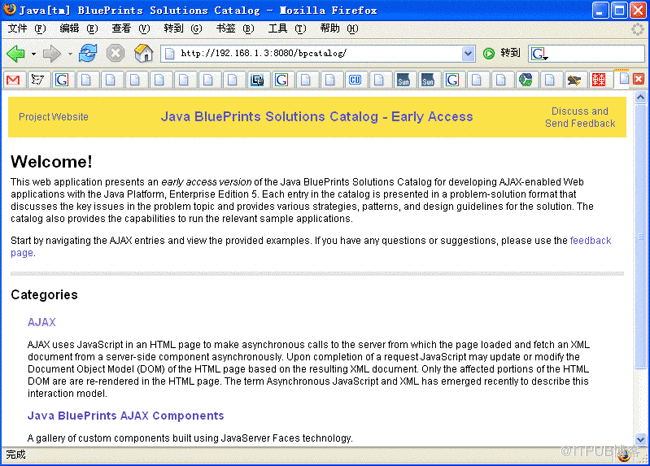Switch to the red Chinese character tab

click(599, 80)
